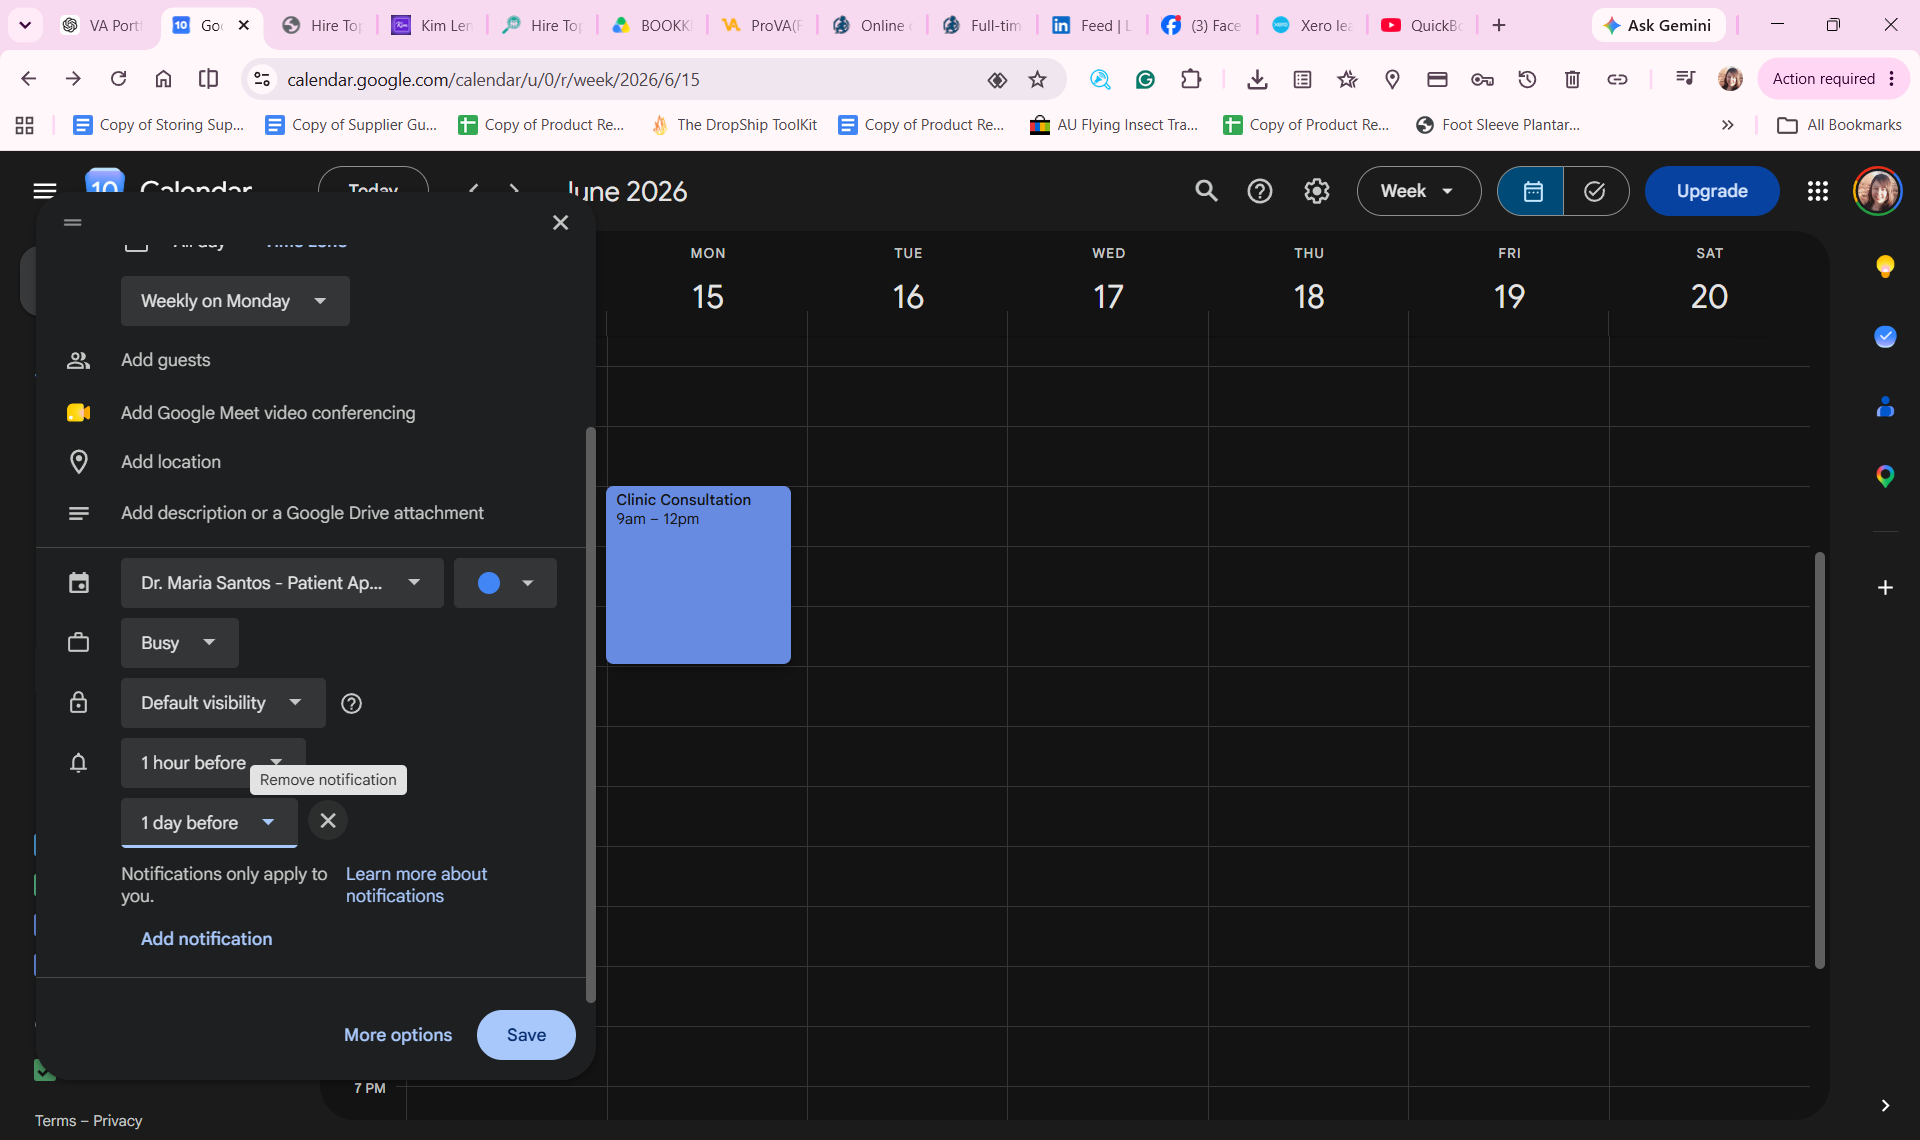This screenshot has height=1140, width=1920.
Task: Open Google apps grid launcher
Action: [1818, 191]
